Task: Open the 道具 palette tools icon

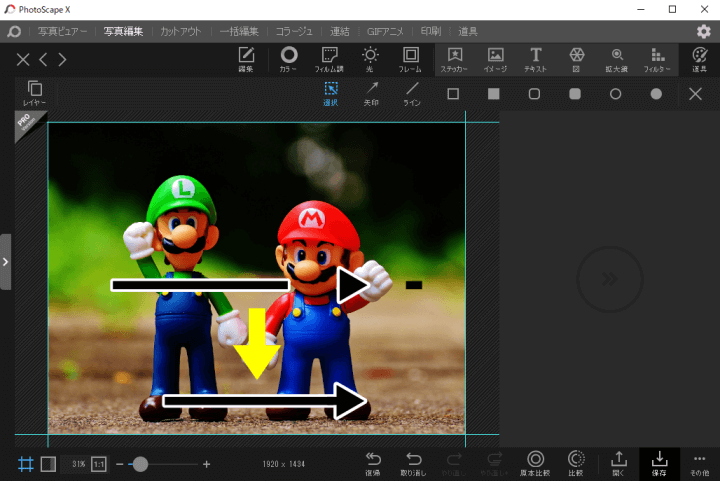Action: tap(699, 60)
